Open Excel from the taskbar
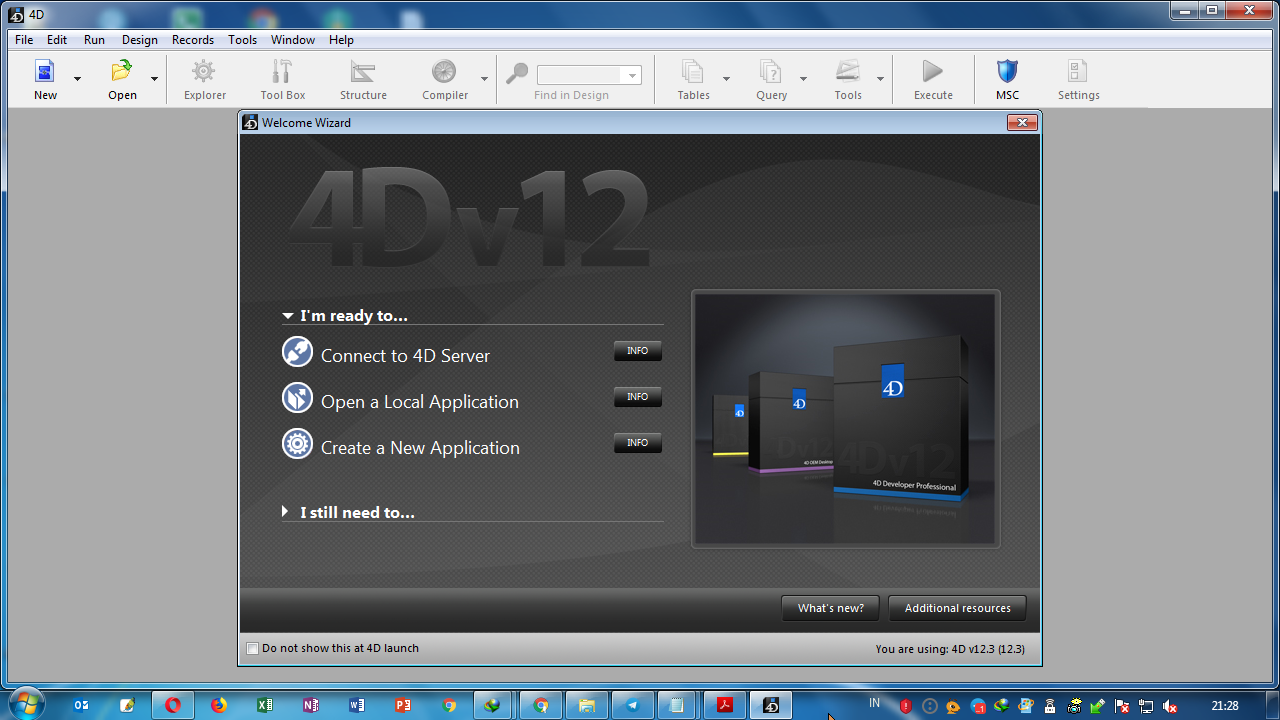Image resolution: width=1280 pixels, height=720 pixels. (x=264, y=705)
